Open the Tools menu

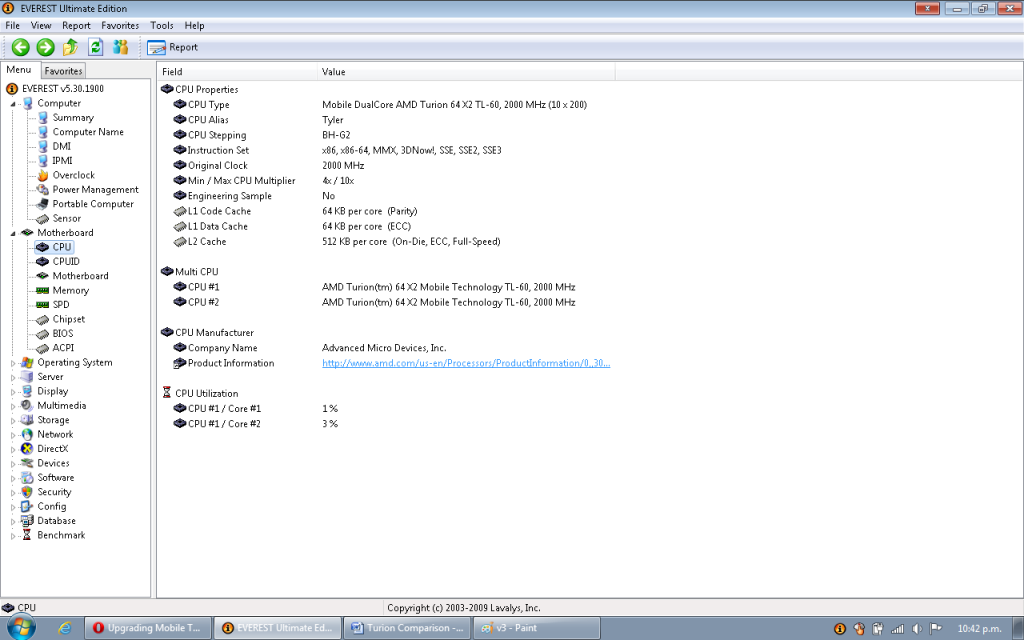(x=162, y=25)
